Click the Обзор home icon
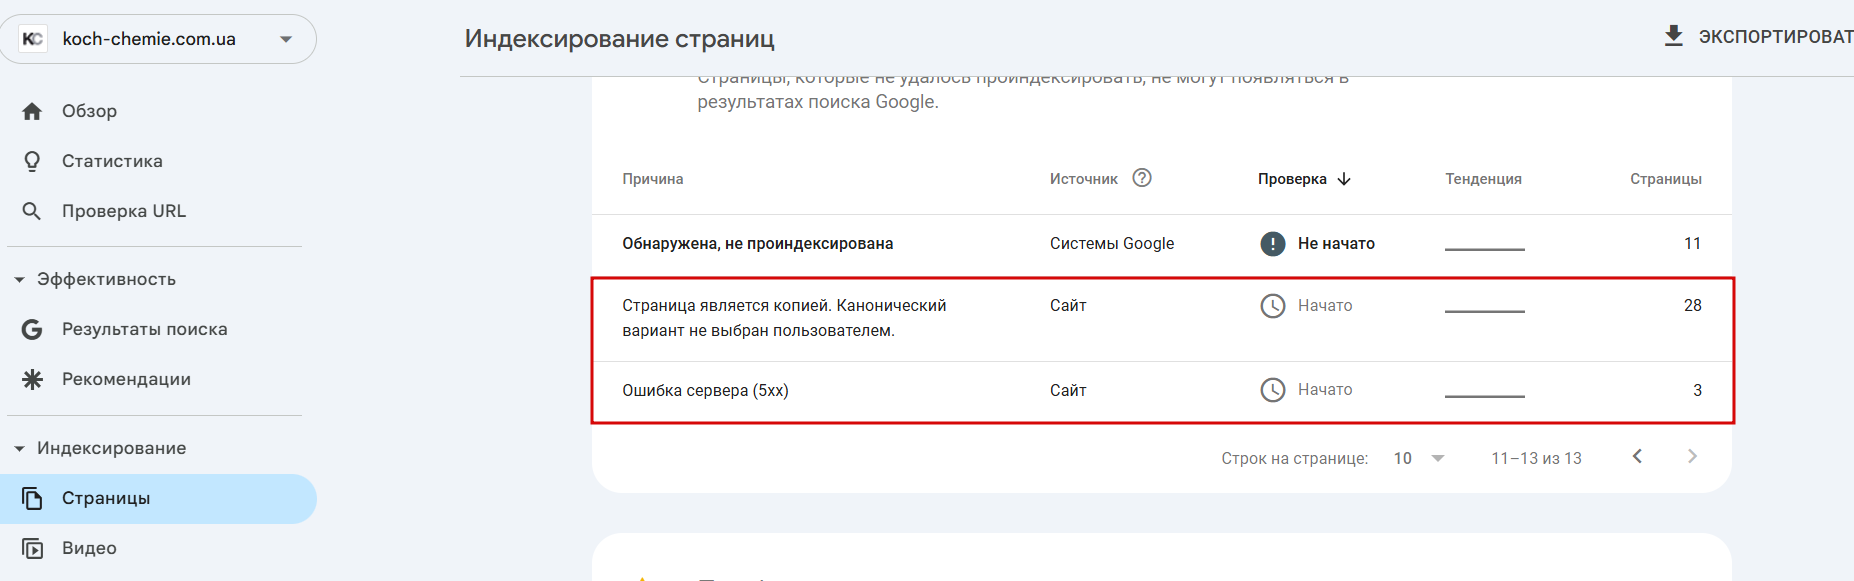The height and width of the screenshot is (581, 1854). pyautogui.click(x=32, y=111)
